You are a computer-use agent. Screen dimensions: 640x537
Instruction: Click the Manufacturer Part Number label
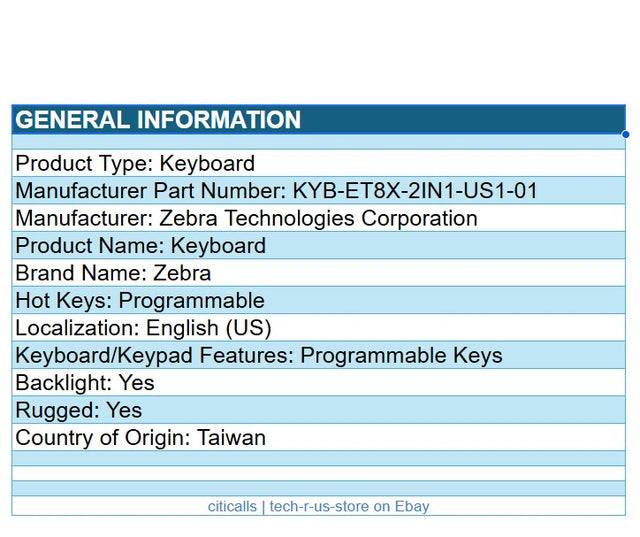(150, 191)
